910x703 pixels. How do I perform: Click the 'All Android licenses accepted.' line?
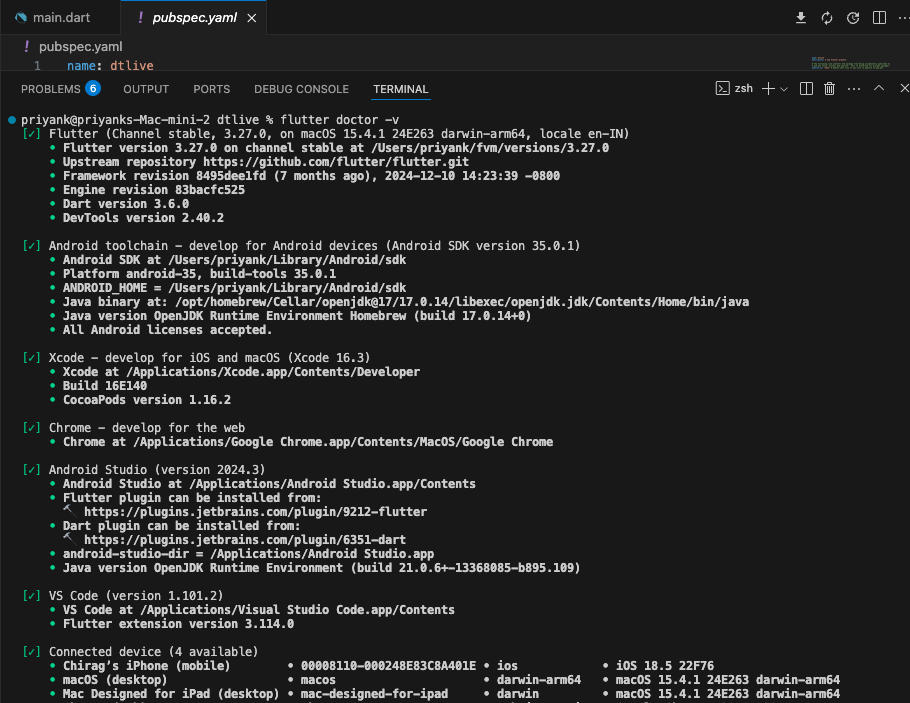(x=167, y=330)
